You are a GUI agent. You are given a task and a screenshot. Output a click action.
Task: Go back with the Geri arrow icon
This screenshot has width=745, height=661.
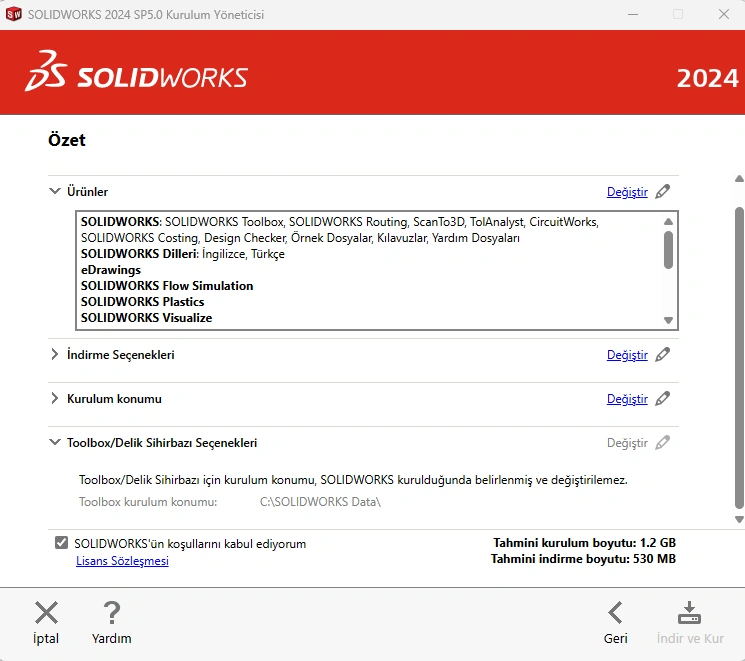coord(615,613)
